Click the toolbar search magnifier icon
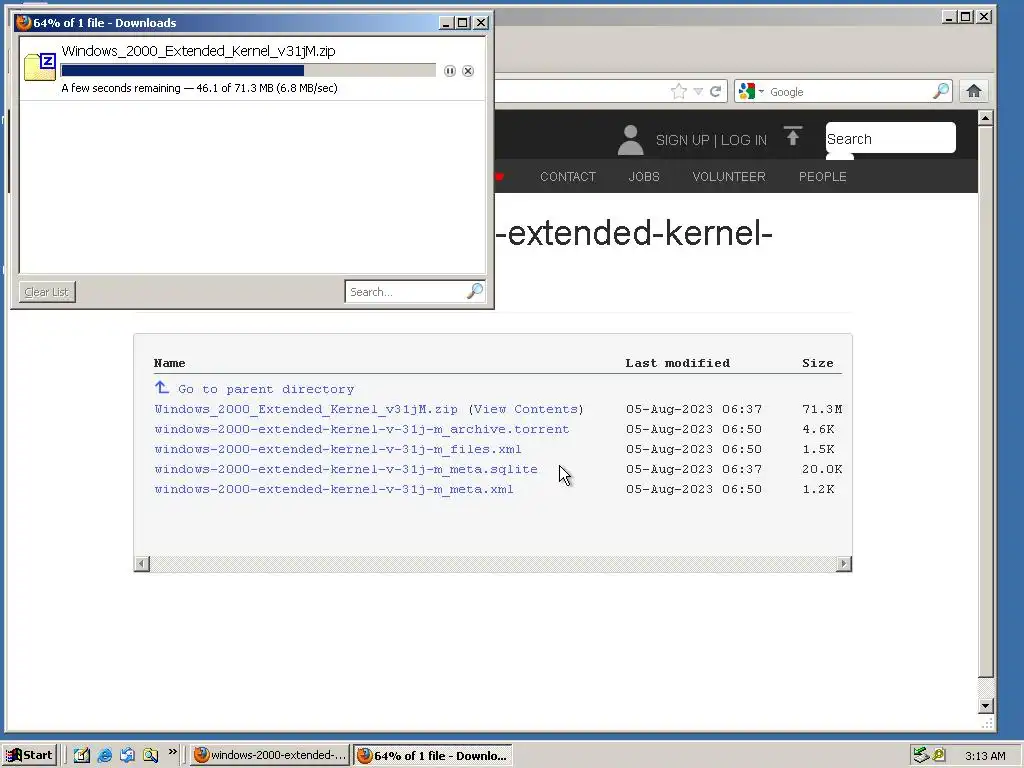 941,91
